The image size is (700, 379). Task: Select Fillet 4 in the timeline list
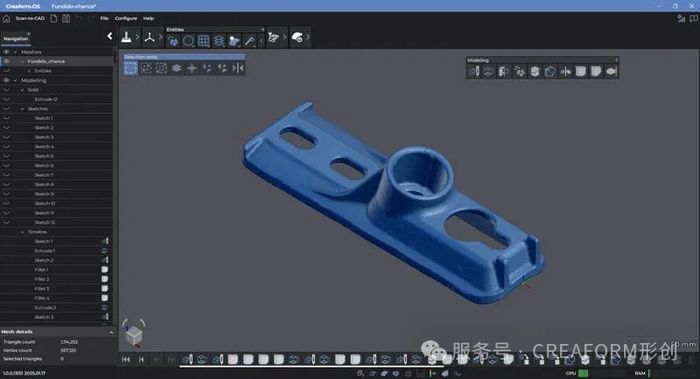42,298
